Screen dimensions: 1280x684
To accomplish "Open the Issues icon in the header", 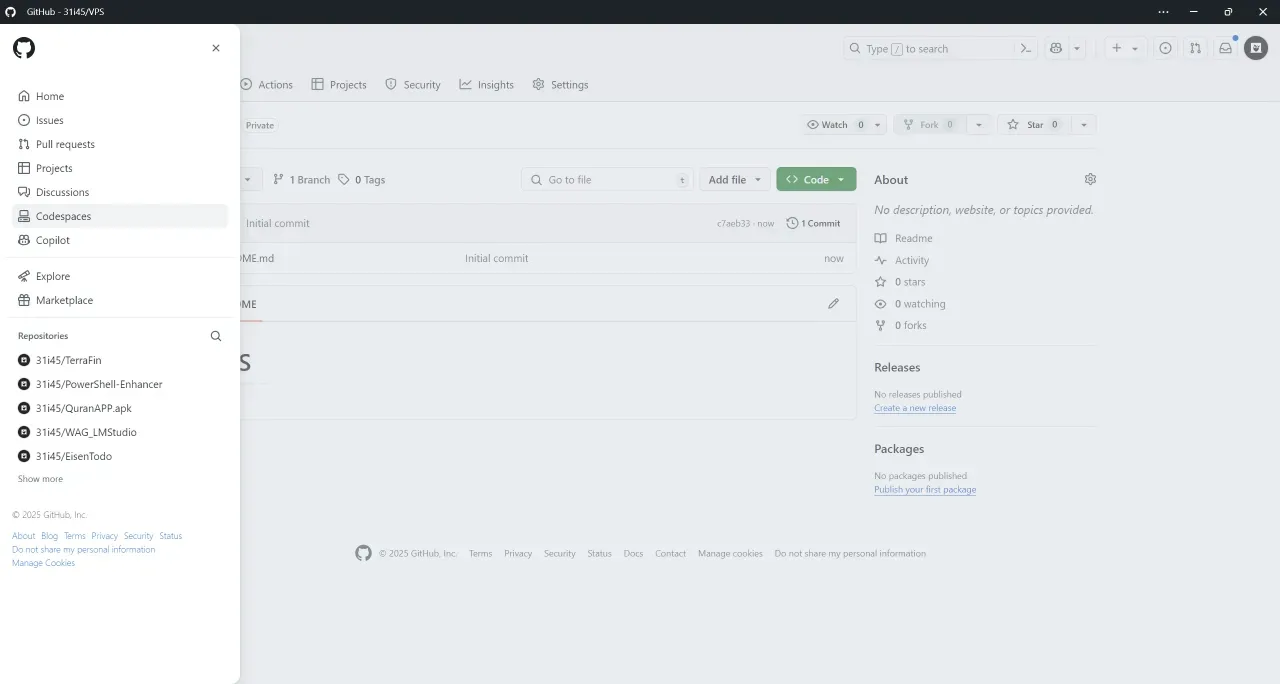I will click(1165, 48).
